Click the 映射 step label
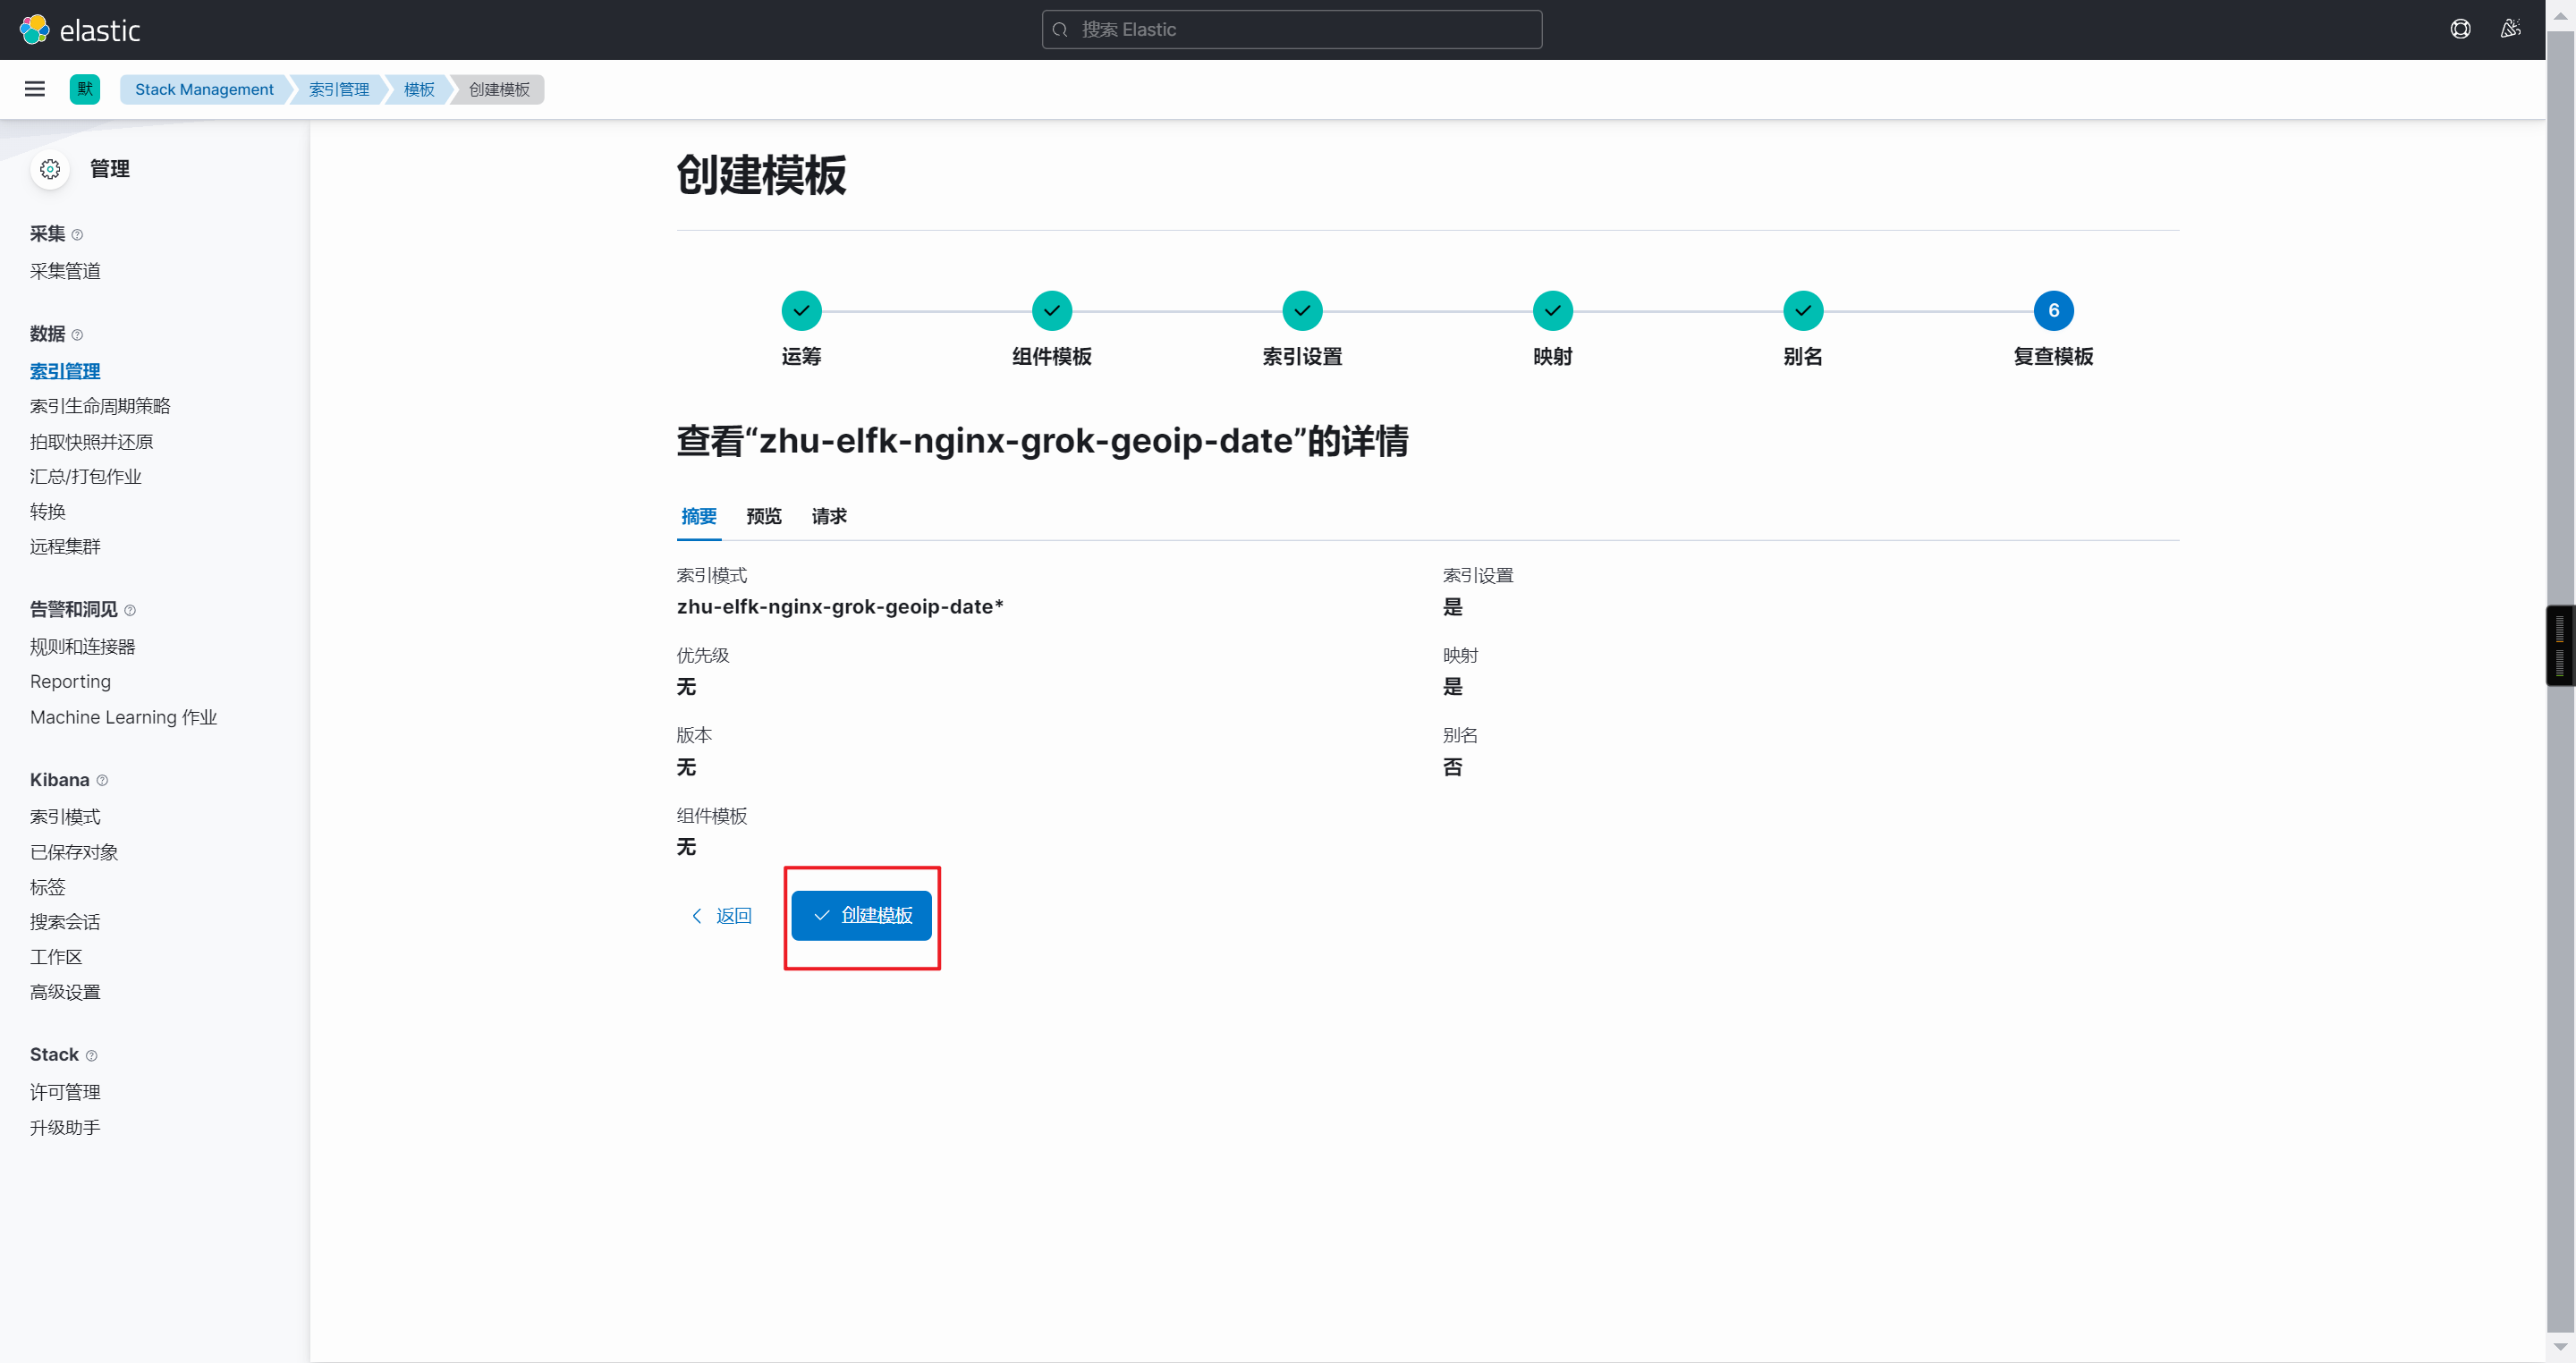 1553,357
